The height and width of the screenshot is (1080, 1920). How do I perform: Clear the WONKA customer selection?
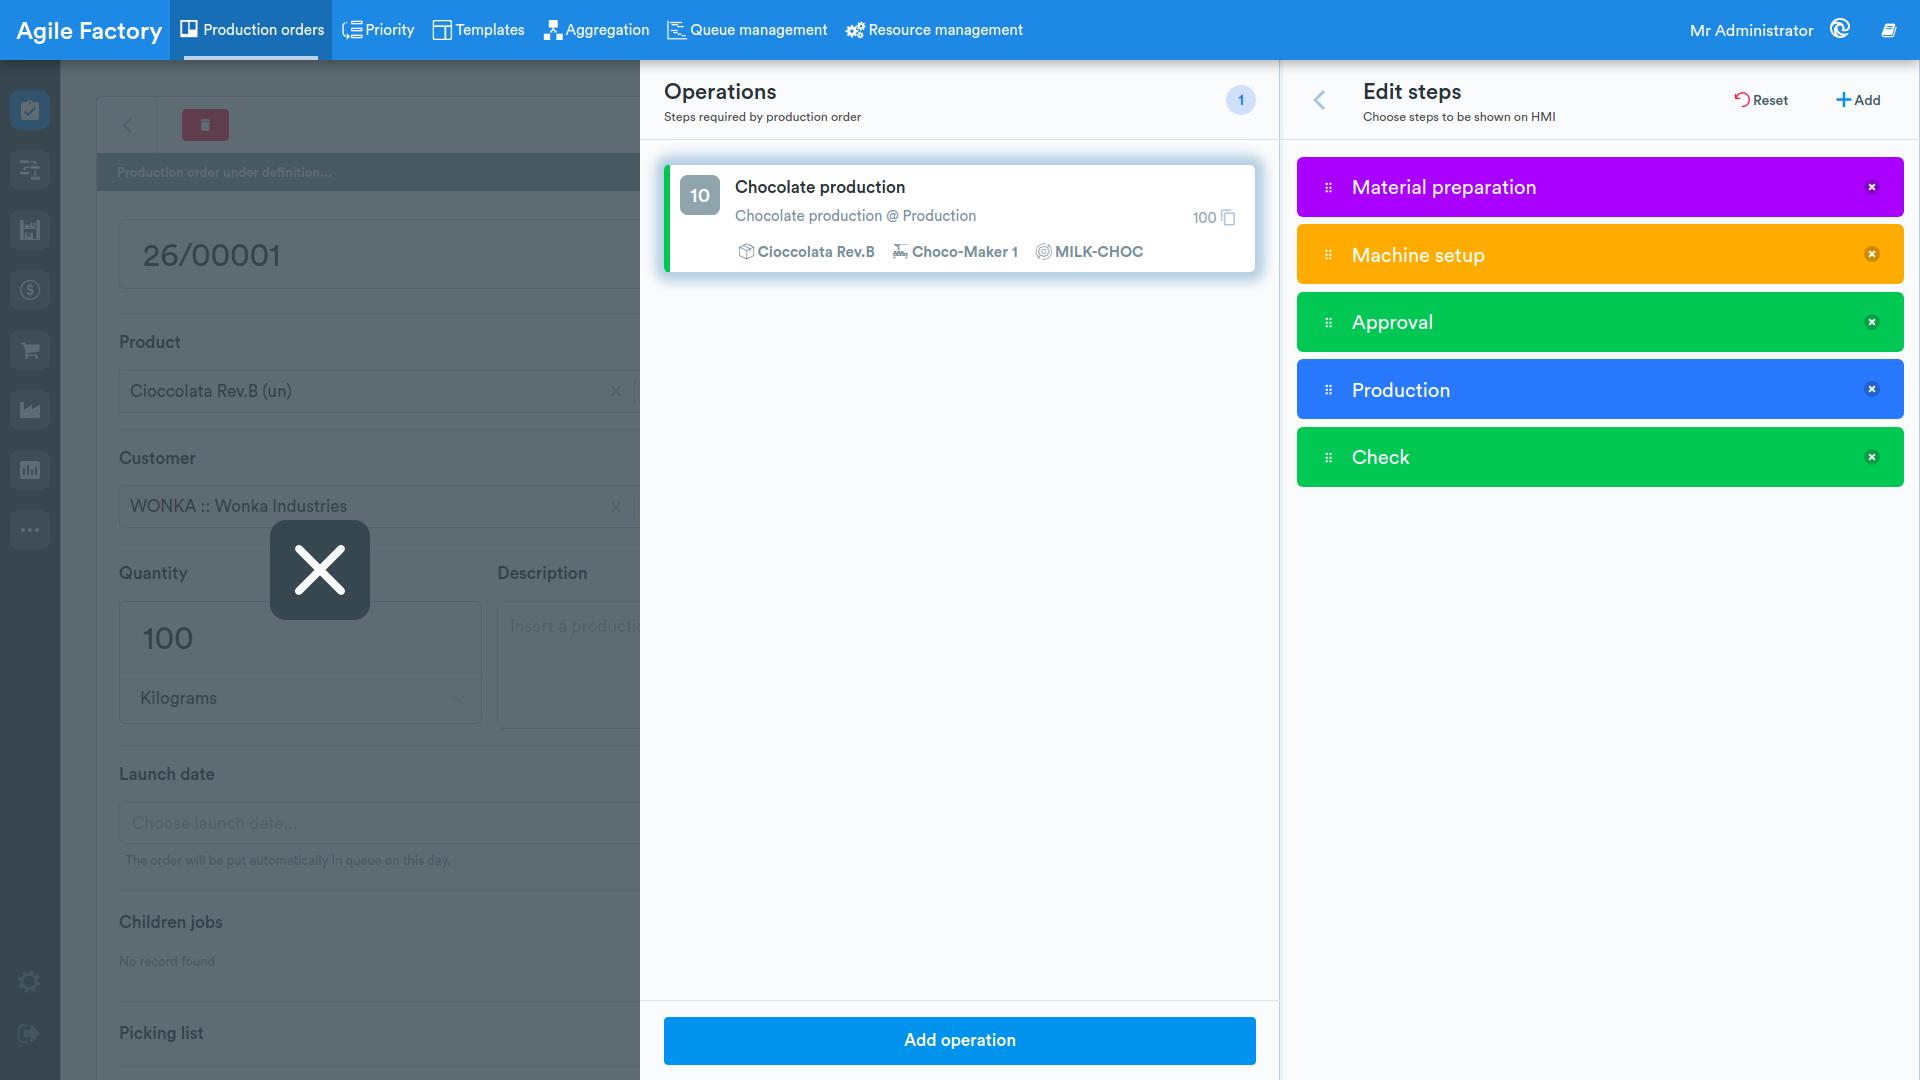click(616, 506)
